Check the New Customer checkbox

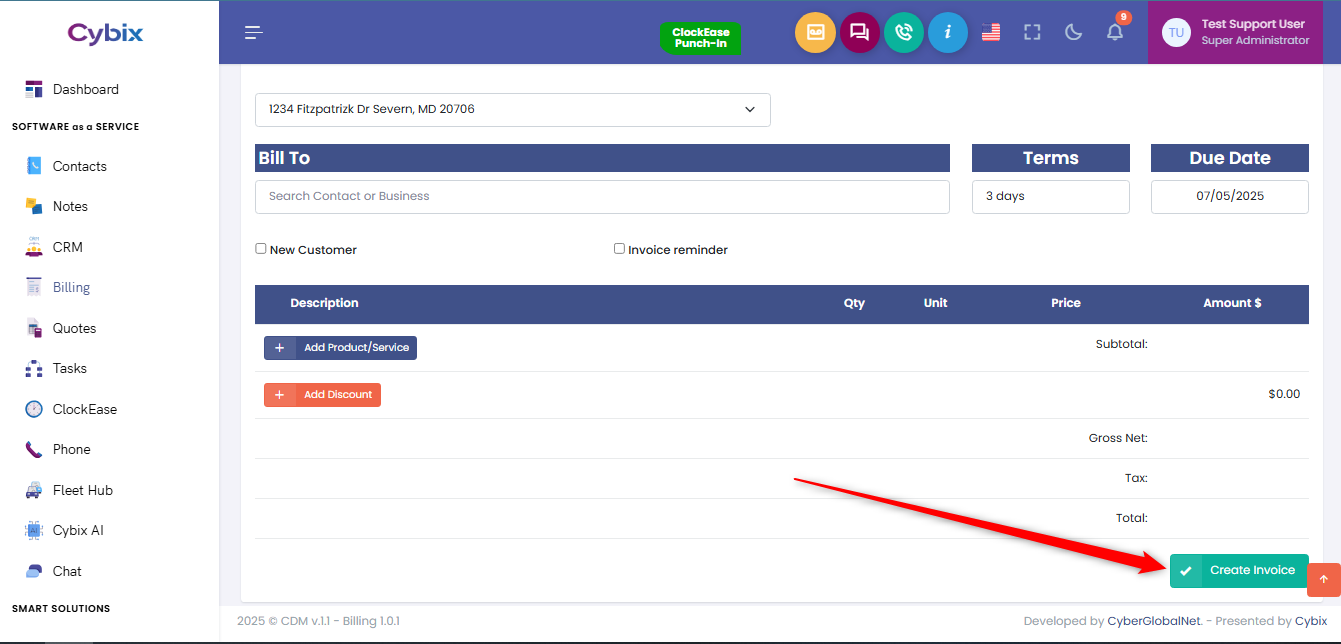[x=261, y=249]
